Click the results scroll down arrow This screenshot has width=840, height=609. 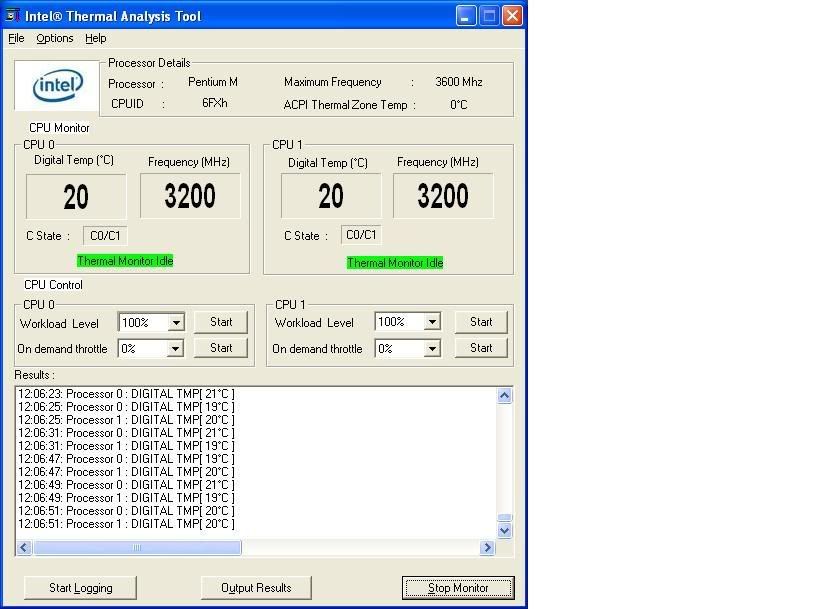(x=505, y=530)
